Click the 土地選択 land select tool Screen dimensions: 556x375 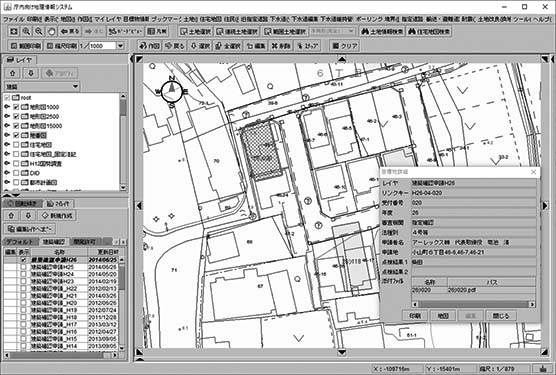click(195, 32)
